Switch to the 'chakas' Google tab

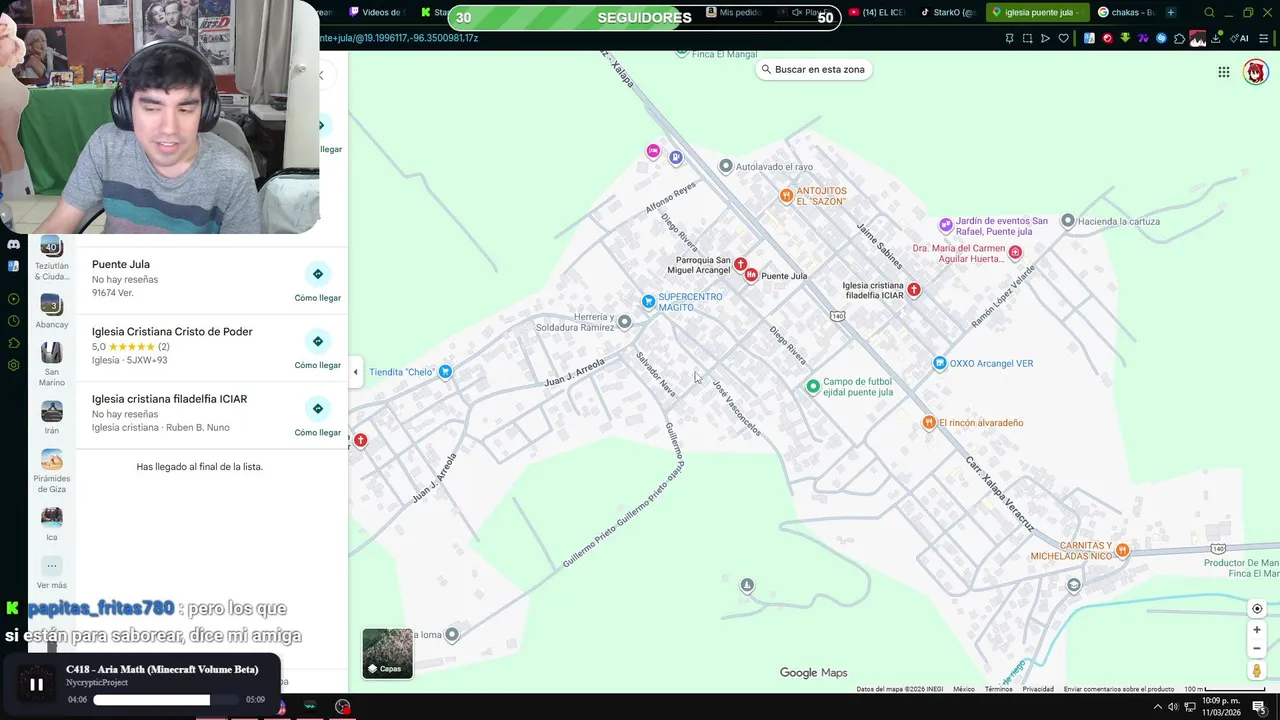click(1127, 12)
